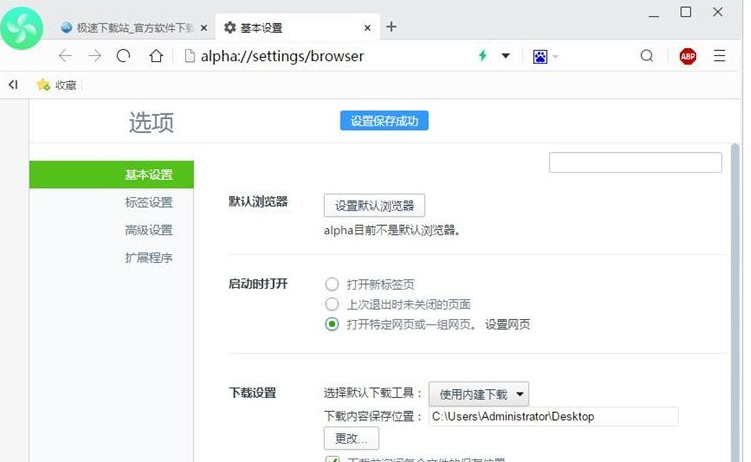Click the address bar URL alpha://settings/browser
Screen dimensions: 751x462
click(282, 56)
